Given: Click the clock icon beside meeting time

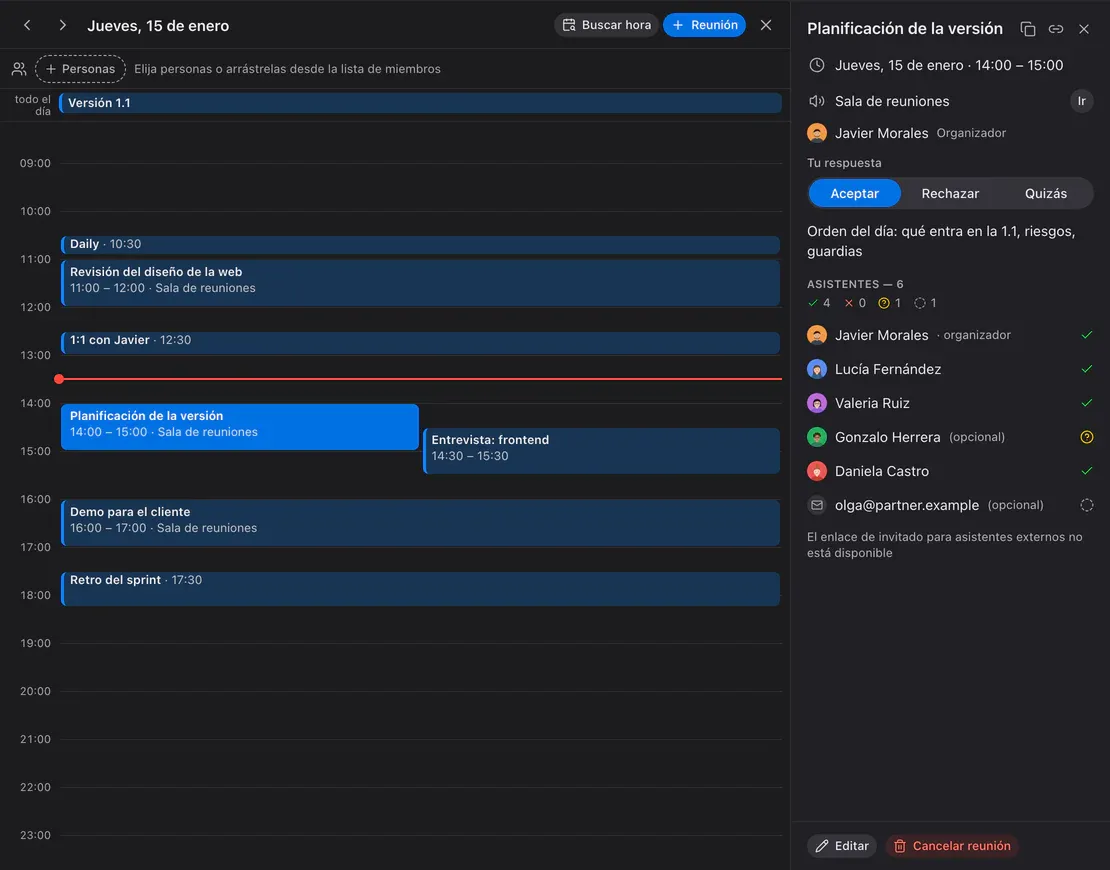Looking at the screenshot, I should click(x=817, y=65).
